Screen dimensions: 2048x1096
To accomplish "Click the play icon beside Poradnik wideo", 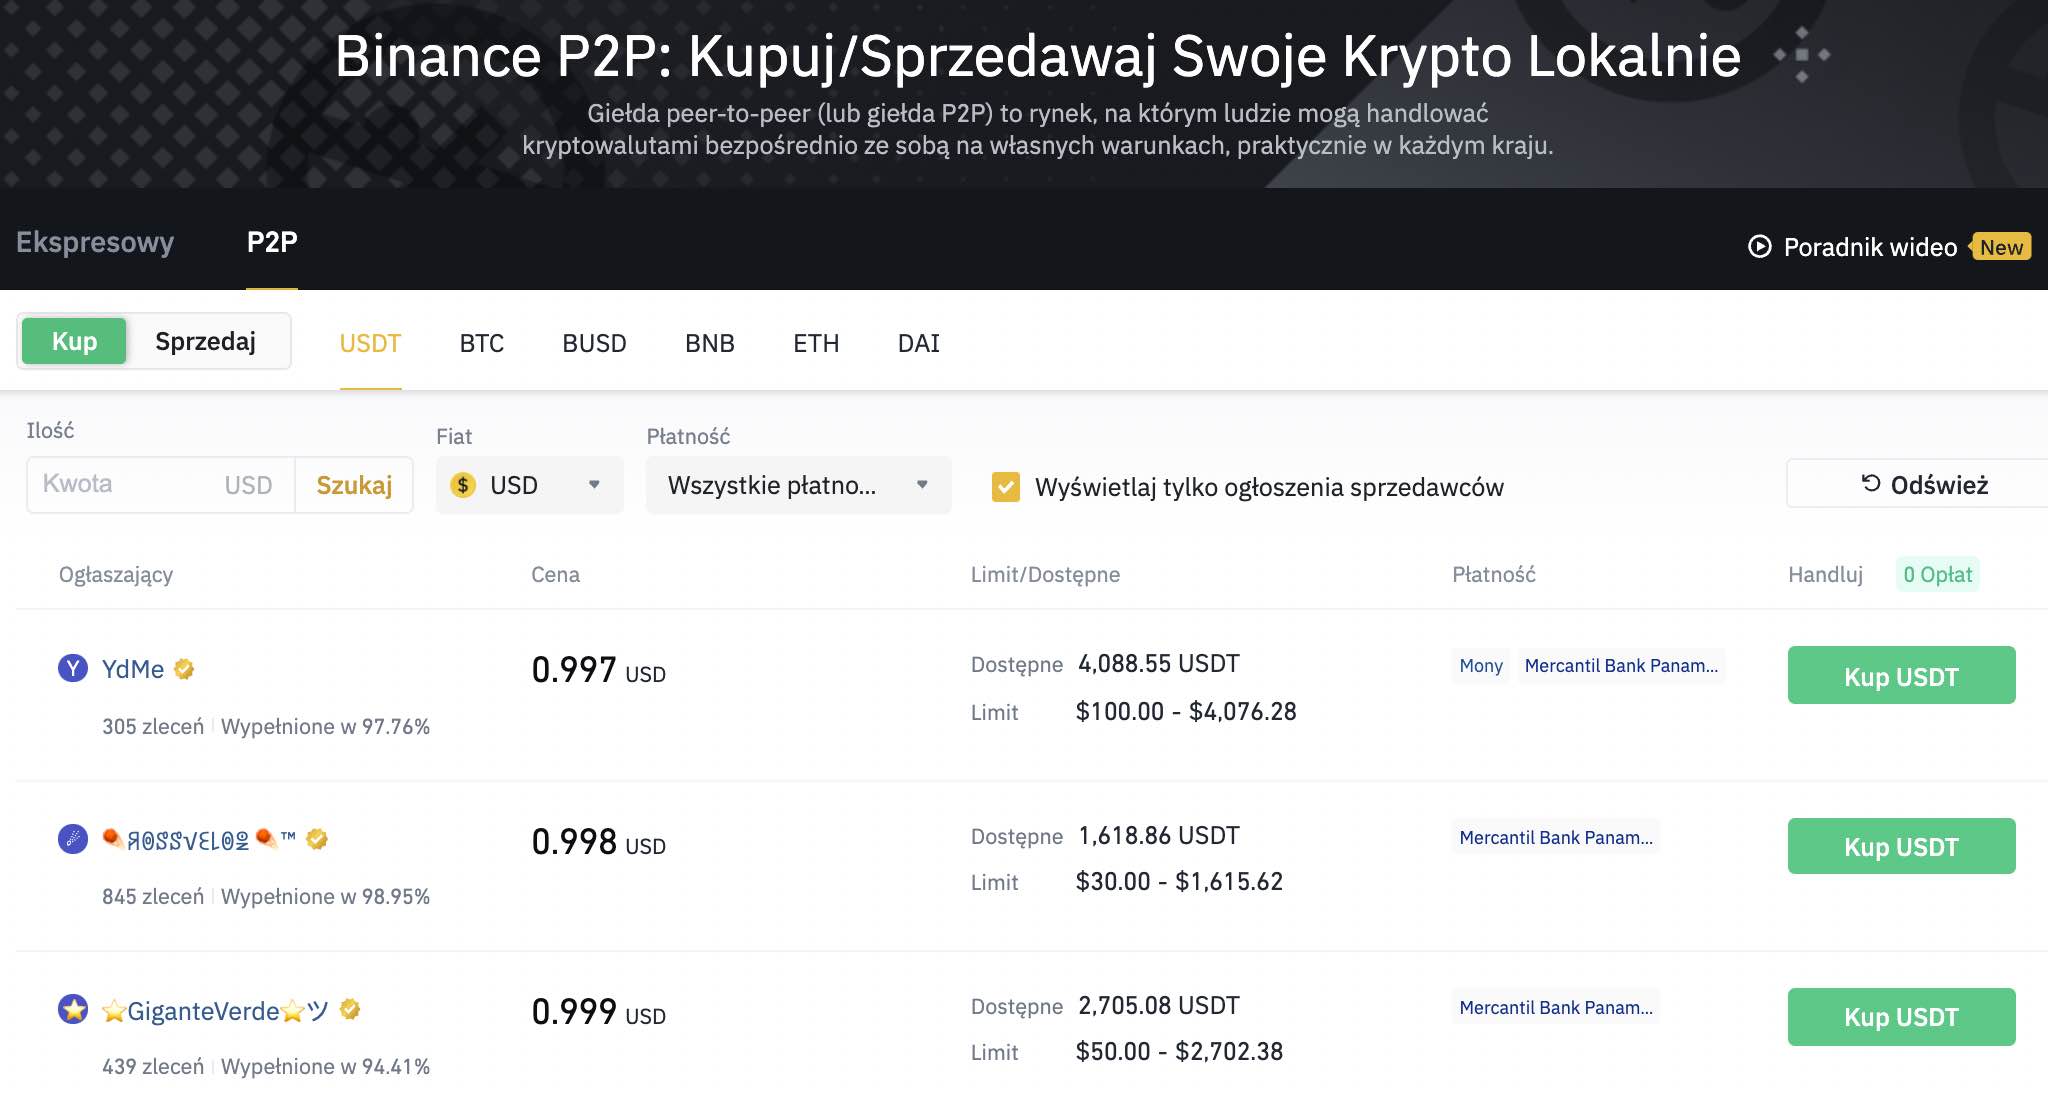I will (1759, 247).
